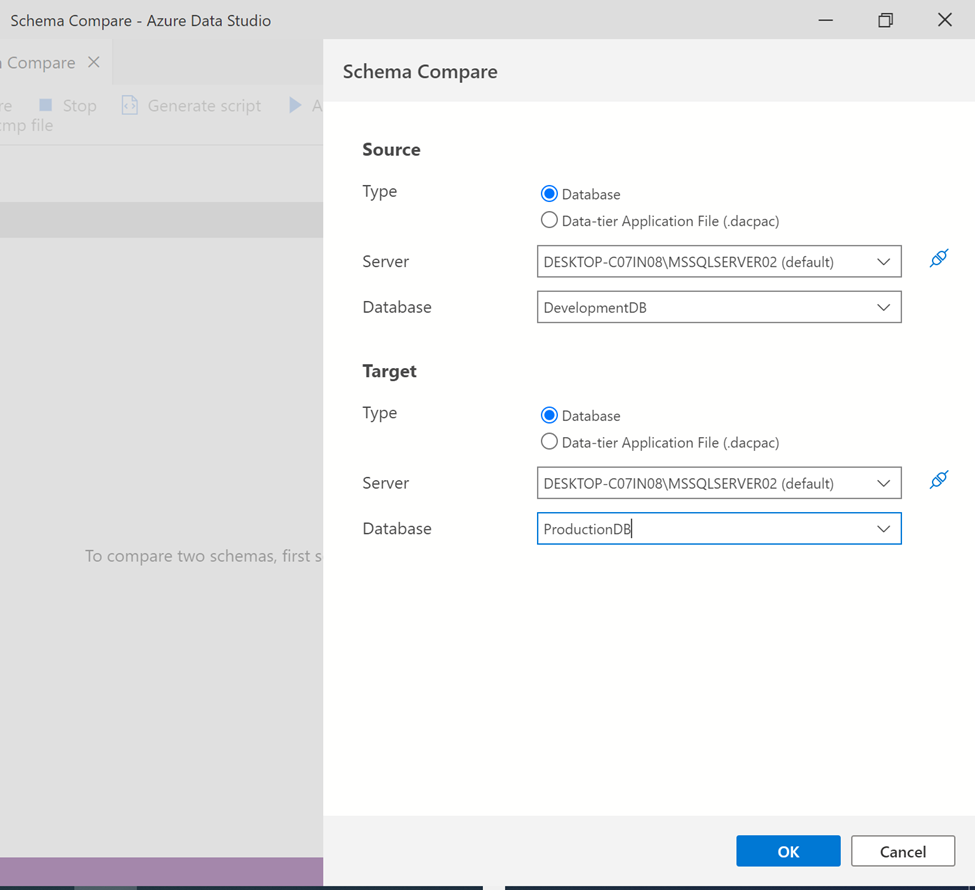Expand the Target Server dropdown
The height and width of the screenshot is (890, 975).
[883, 483]
